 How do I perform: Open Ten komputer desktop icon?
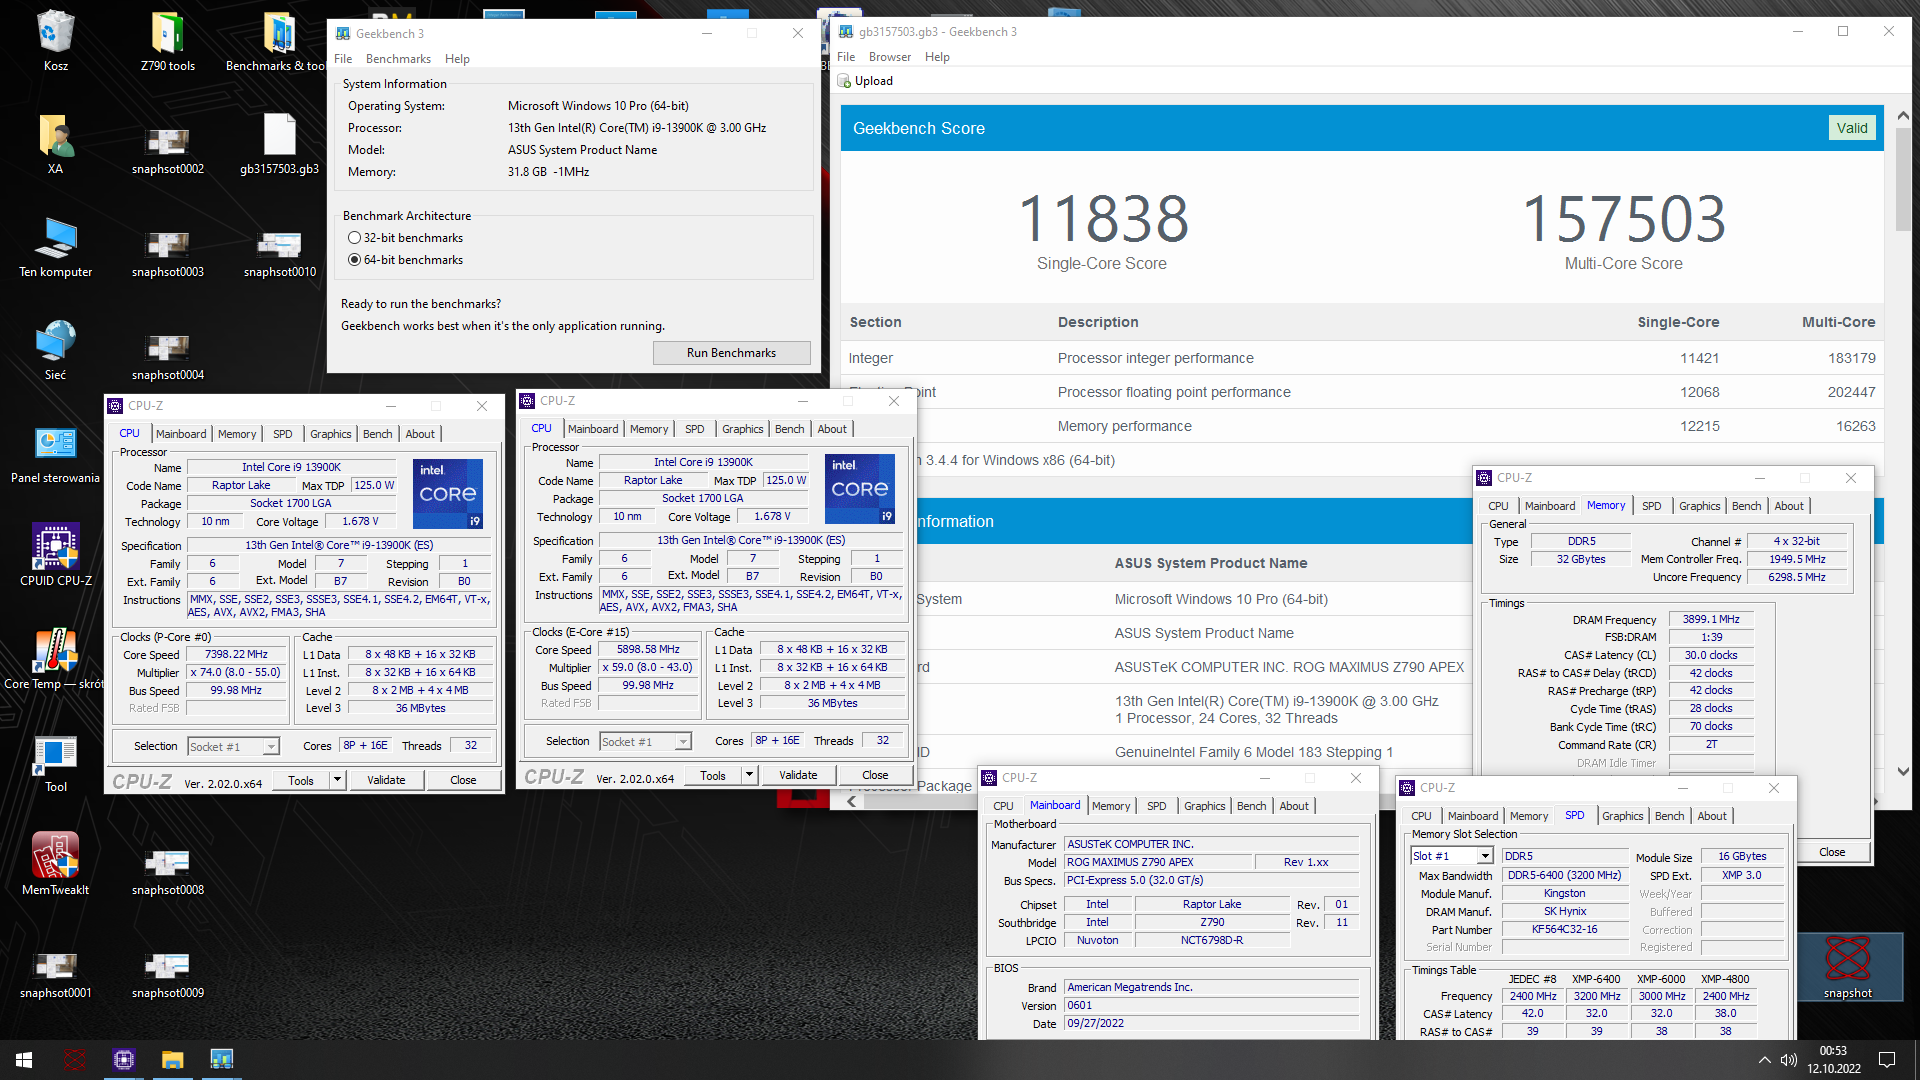(55, 246)
